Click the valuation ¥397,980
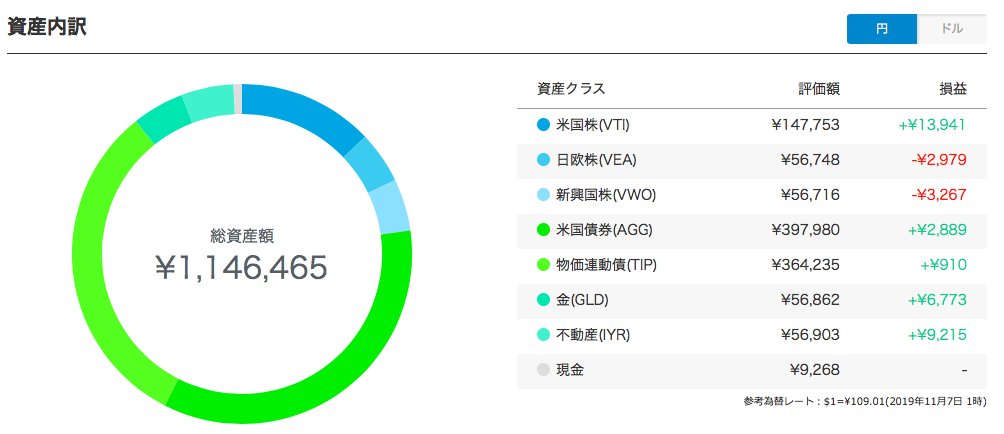The image size is (1004, 434). coord(806,230)
